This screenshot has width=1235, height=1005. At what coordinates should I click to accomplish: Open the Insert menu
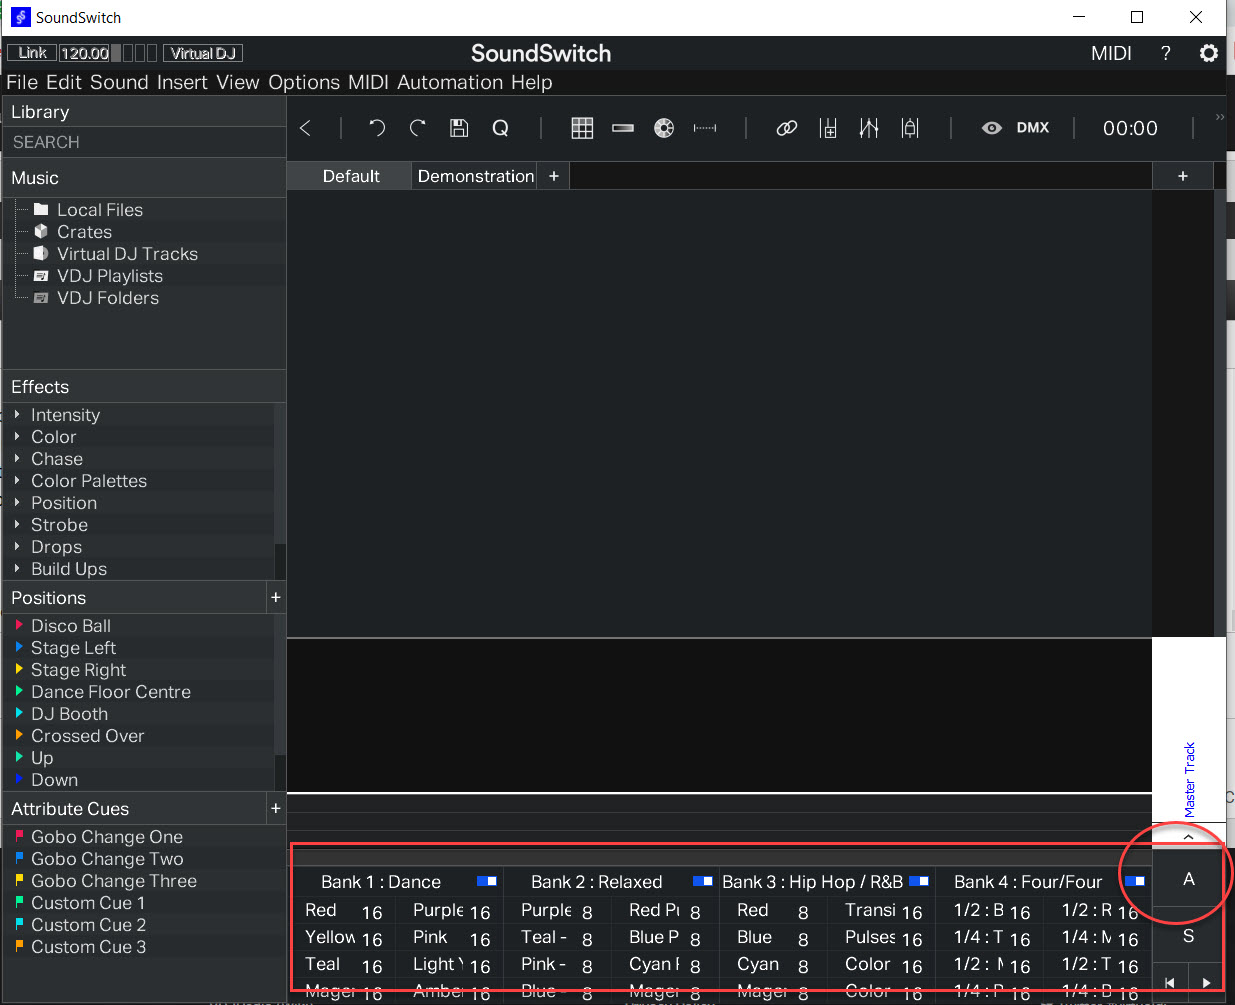point(182,82)
